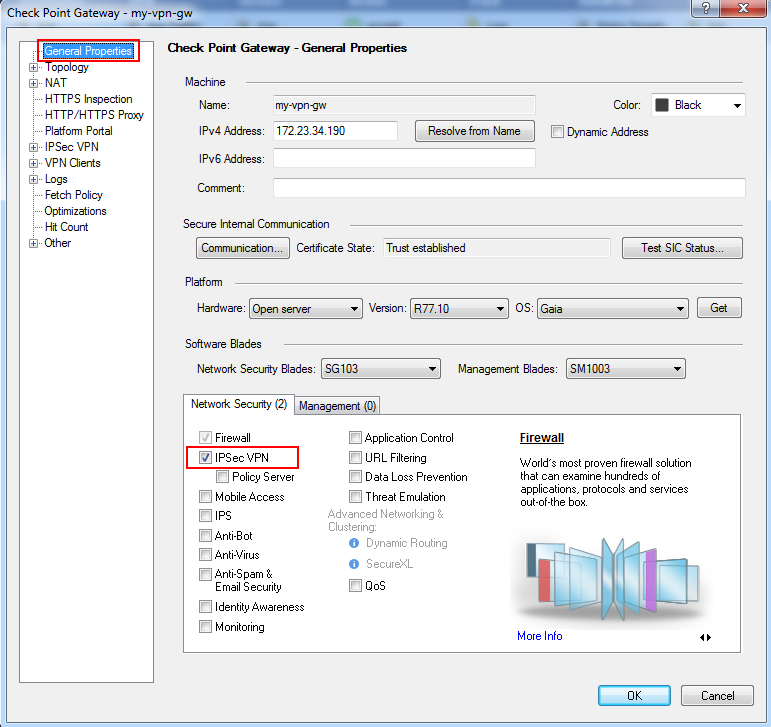Viewport: 771px width, 727px height.
Task: Click the blade description next/previous arrows
Action: [705, 638]
